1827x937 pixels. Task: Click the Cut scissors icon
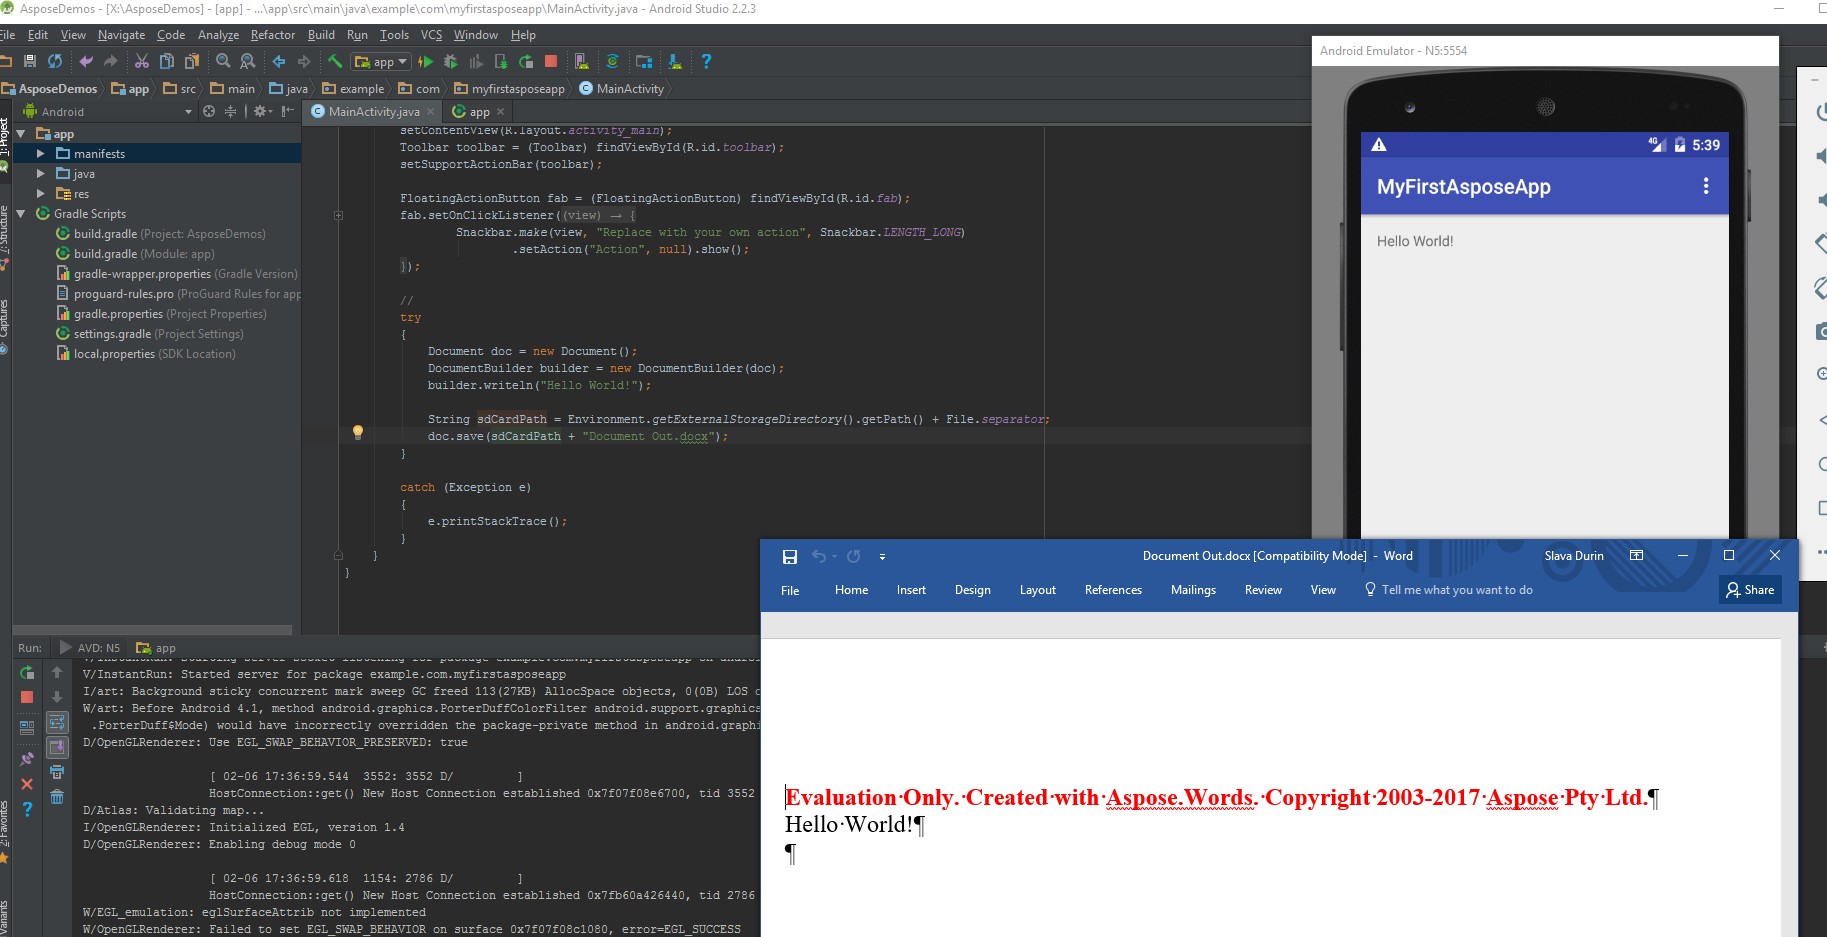[142, 61]
